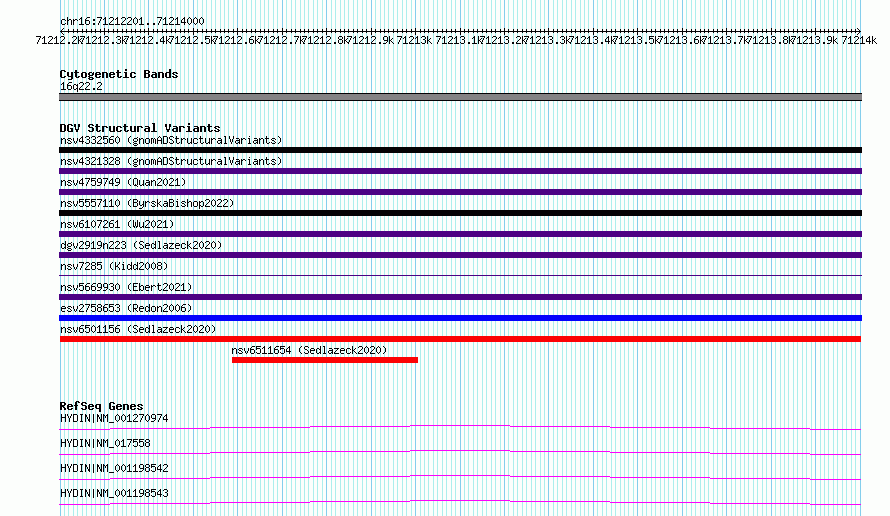Click the thin line under nsv7285

(460, 276)
